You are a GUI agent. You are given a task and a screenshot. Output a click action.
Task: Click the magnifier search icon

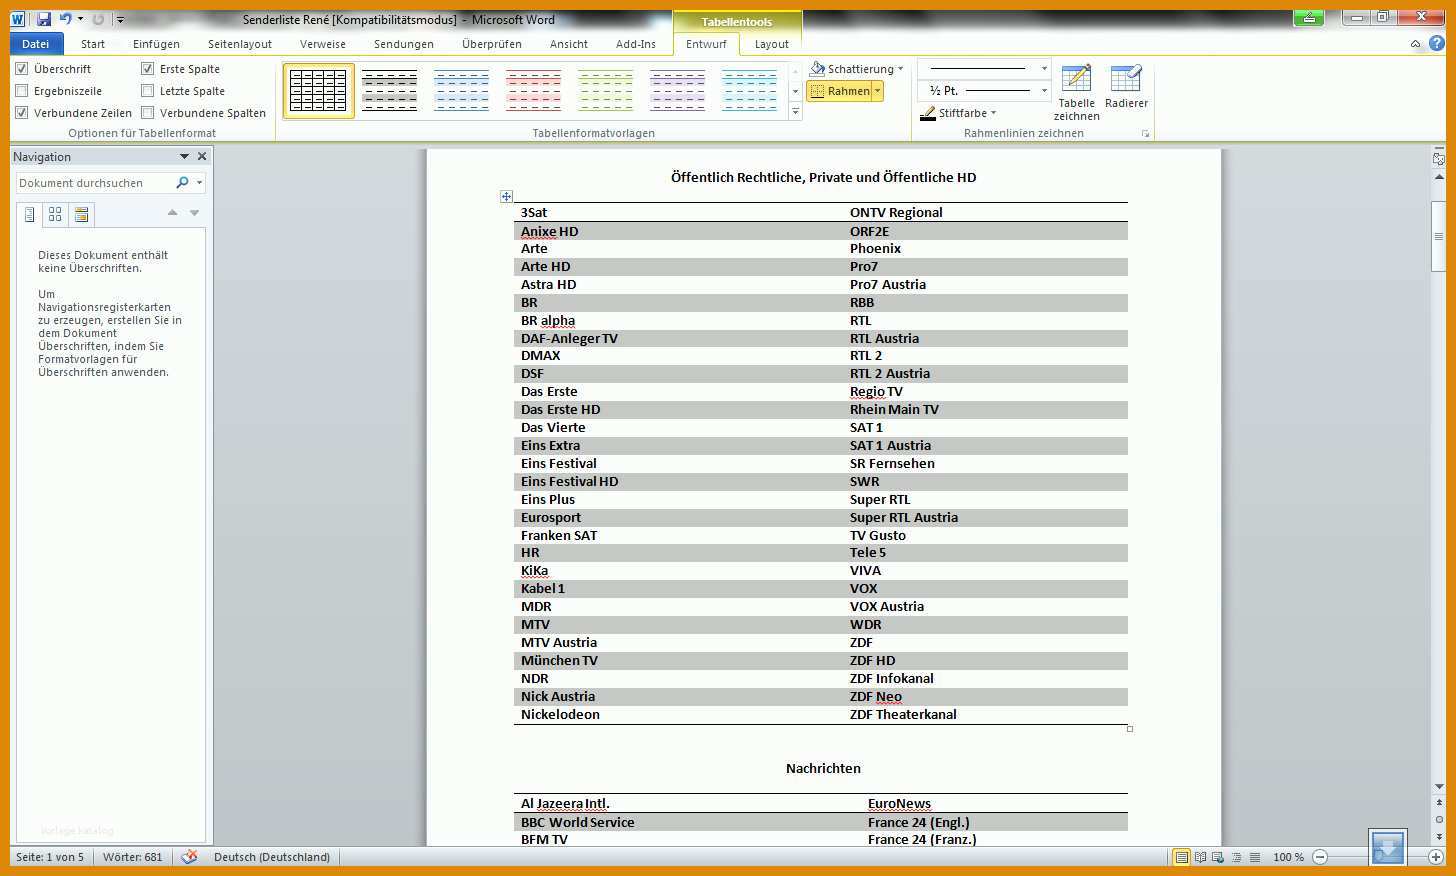pyautogui.click(x=182, y=183)
